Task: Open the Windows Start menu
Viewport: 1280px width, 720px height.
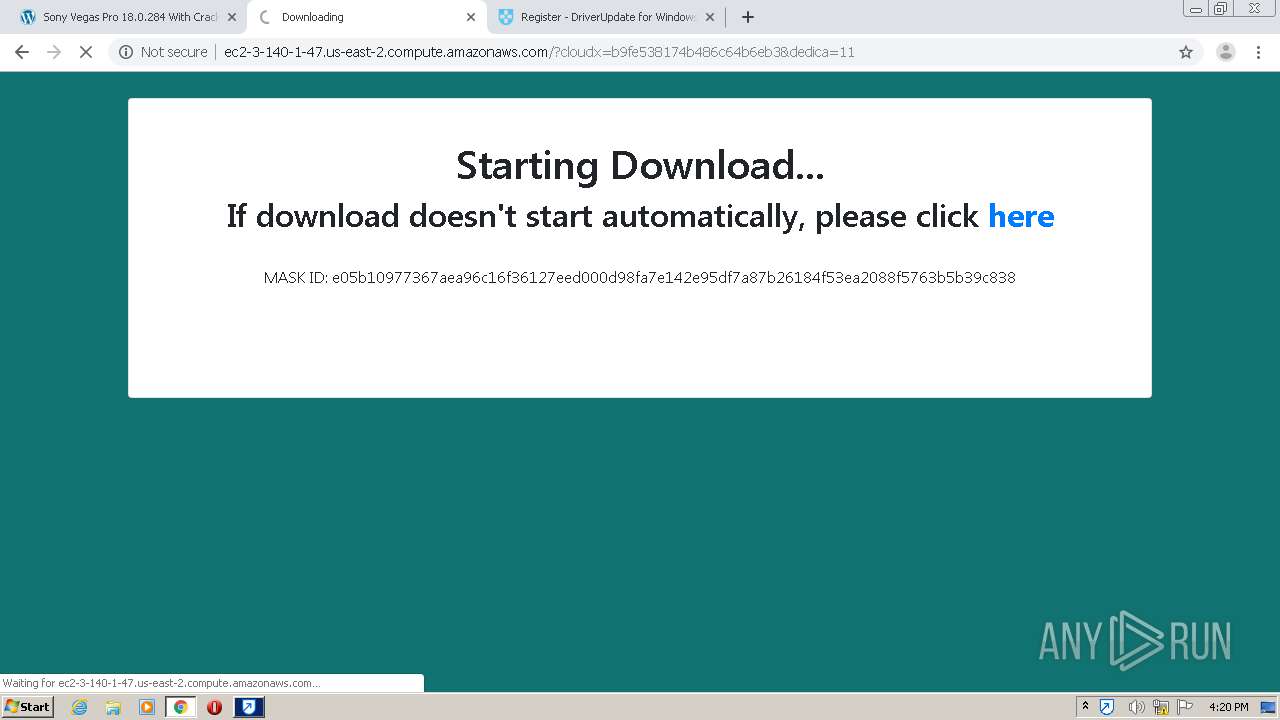Action: (27, 707)
